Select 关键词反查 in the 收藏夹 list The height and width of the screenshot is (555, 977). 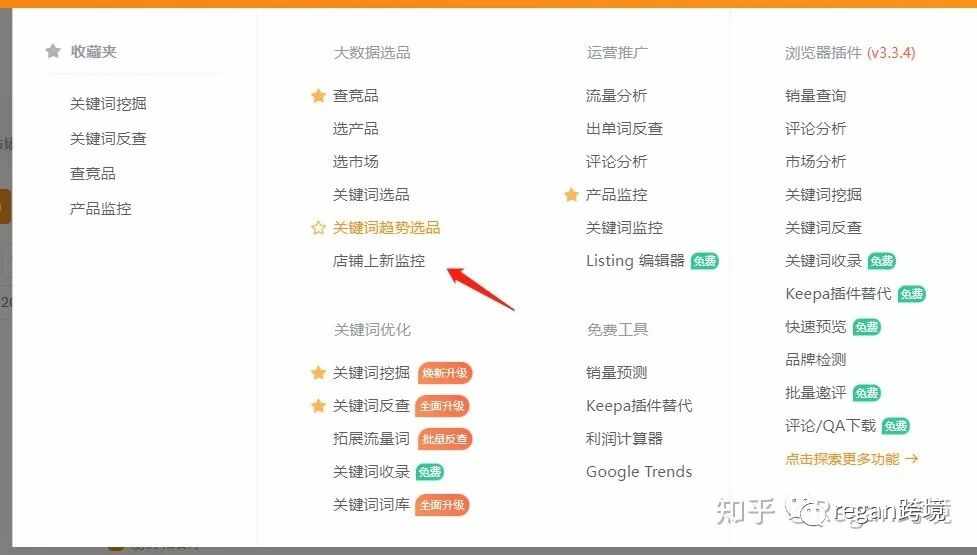click(x=108, y=138)
